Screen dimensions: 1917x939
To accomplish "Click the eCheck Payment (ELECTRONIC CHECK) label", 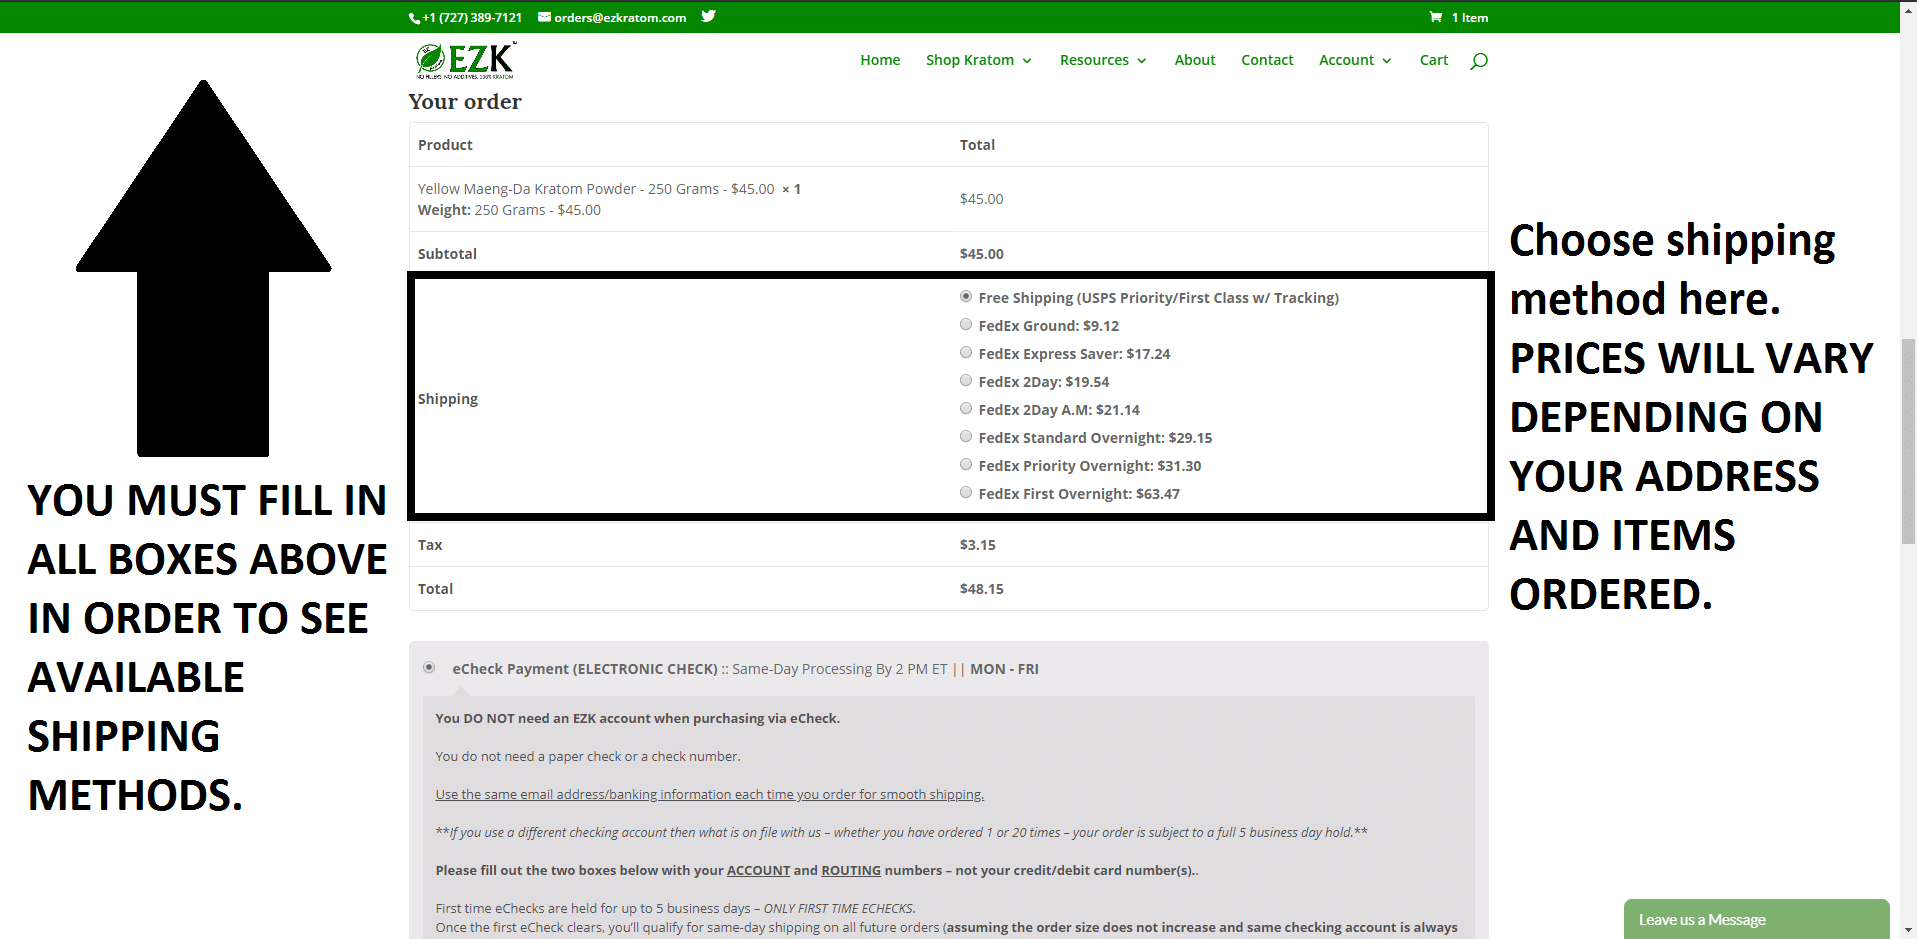I will tap(585, 669).
